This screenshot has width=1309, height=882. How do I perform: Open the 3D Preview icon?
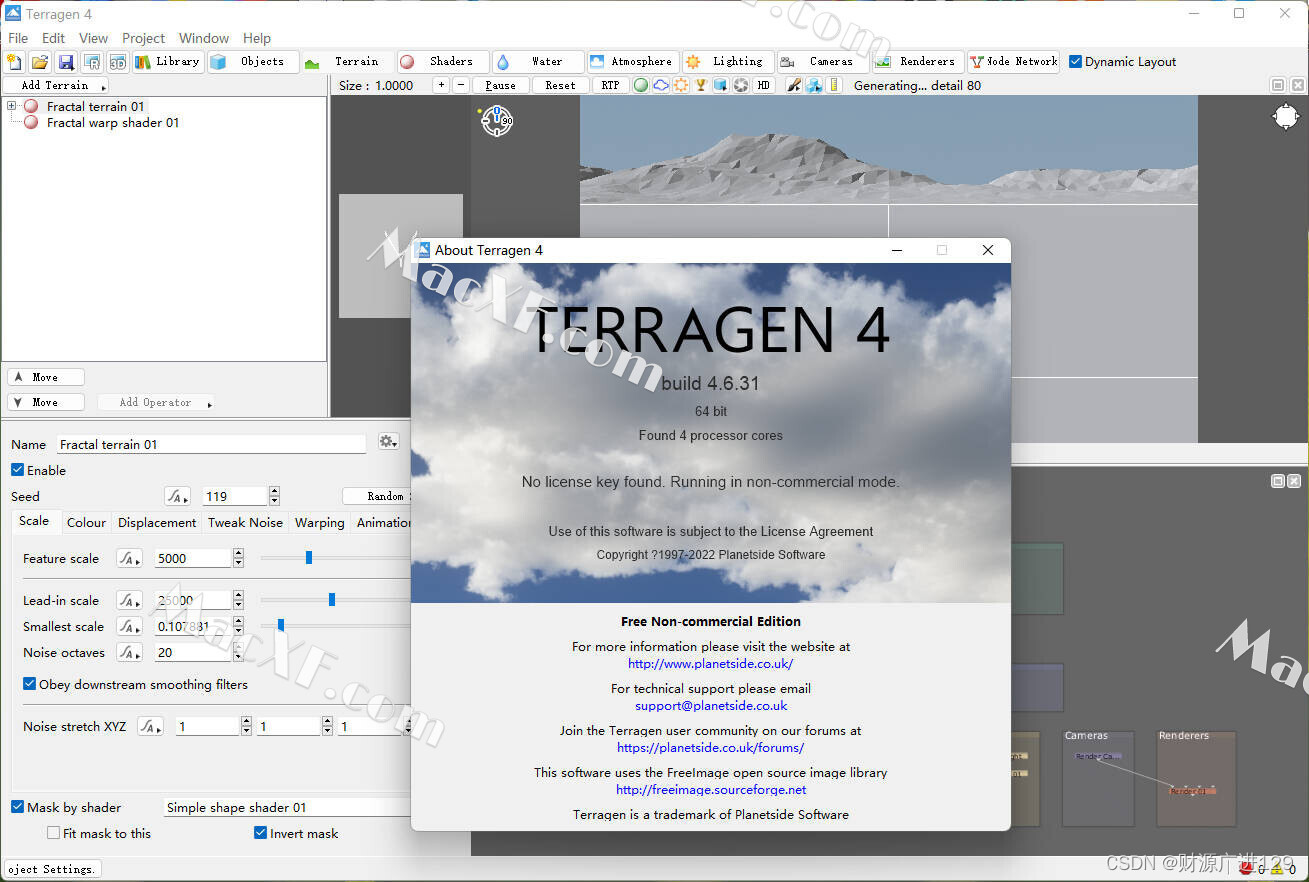tap(118, 62)
